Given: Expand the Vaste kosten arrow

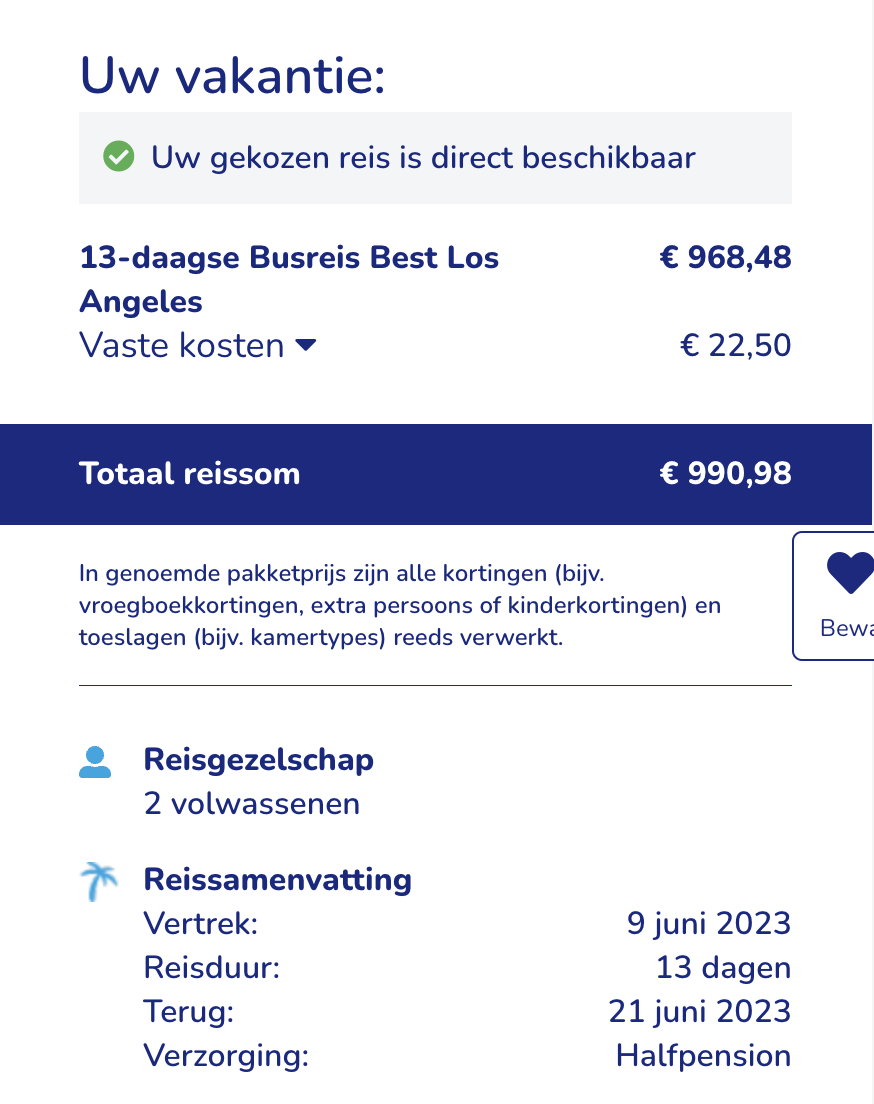Looking at the screenshot, I should (x=306, y=345).
